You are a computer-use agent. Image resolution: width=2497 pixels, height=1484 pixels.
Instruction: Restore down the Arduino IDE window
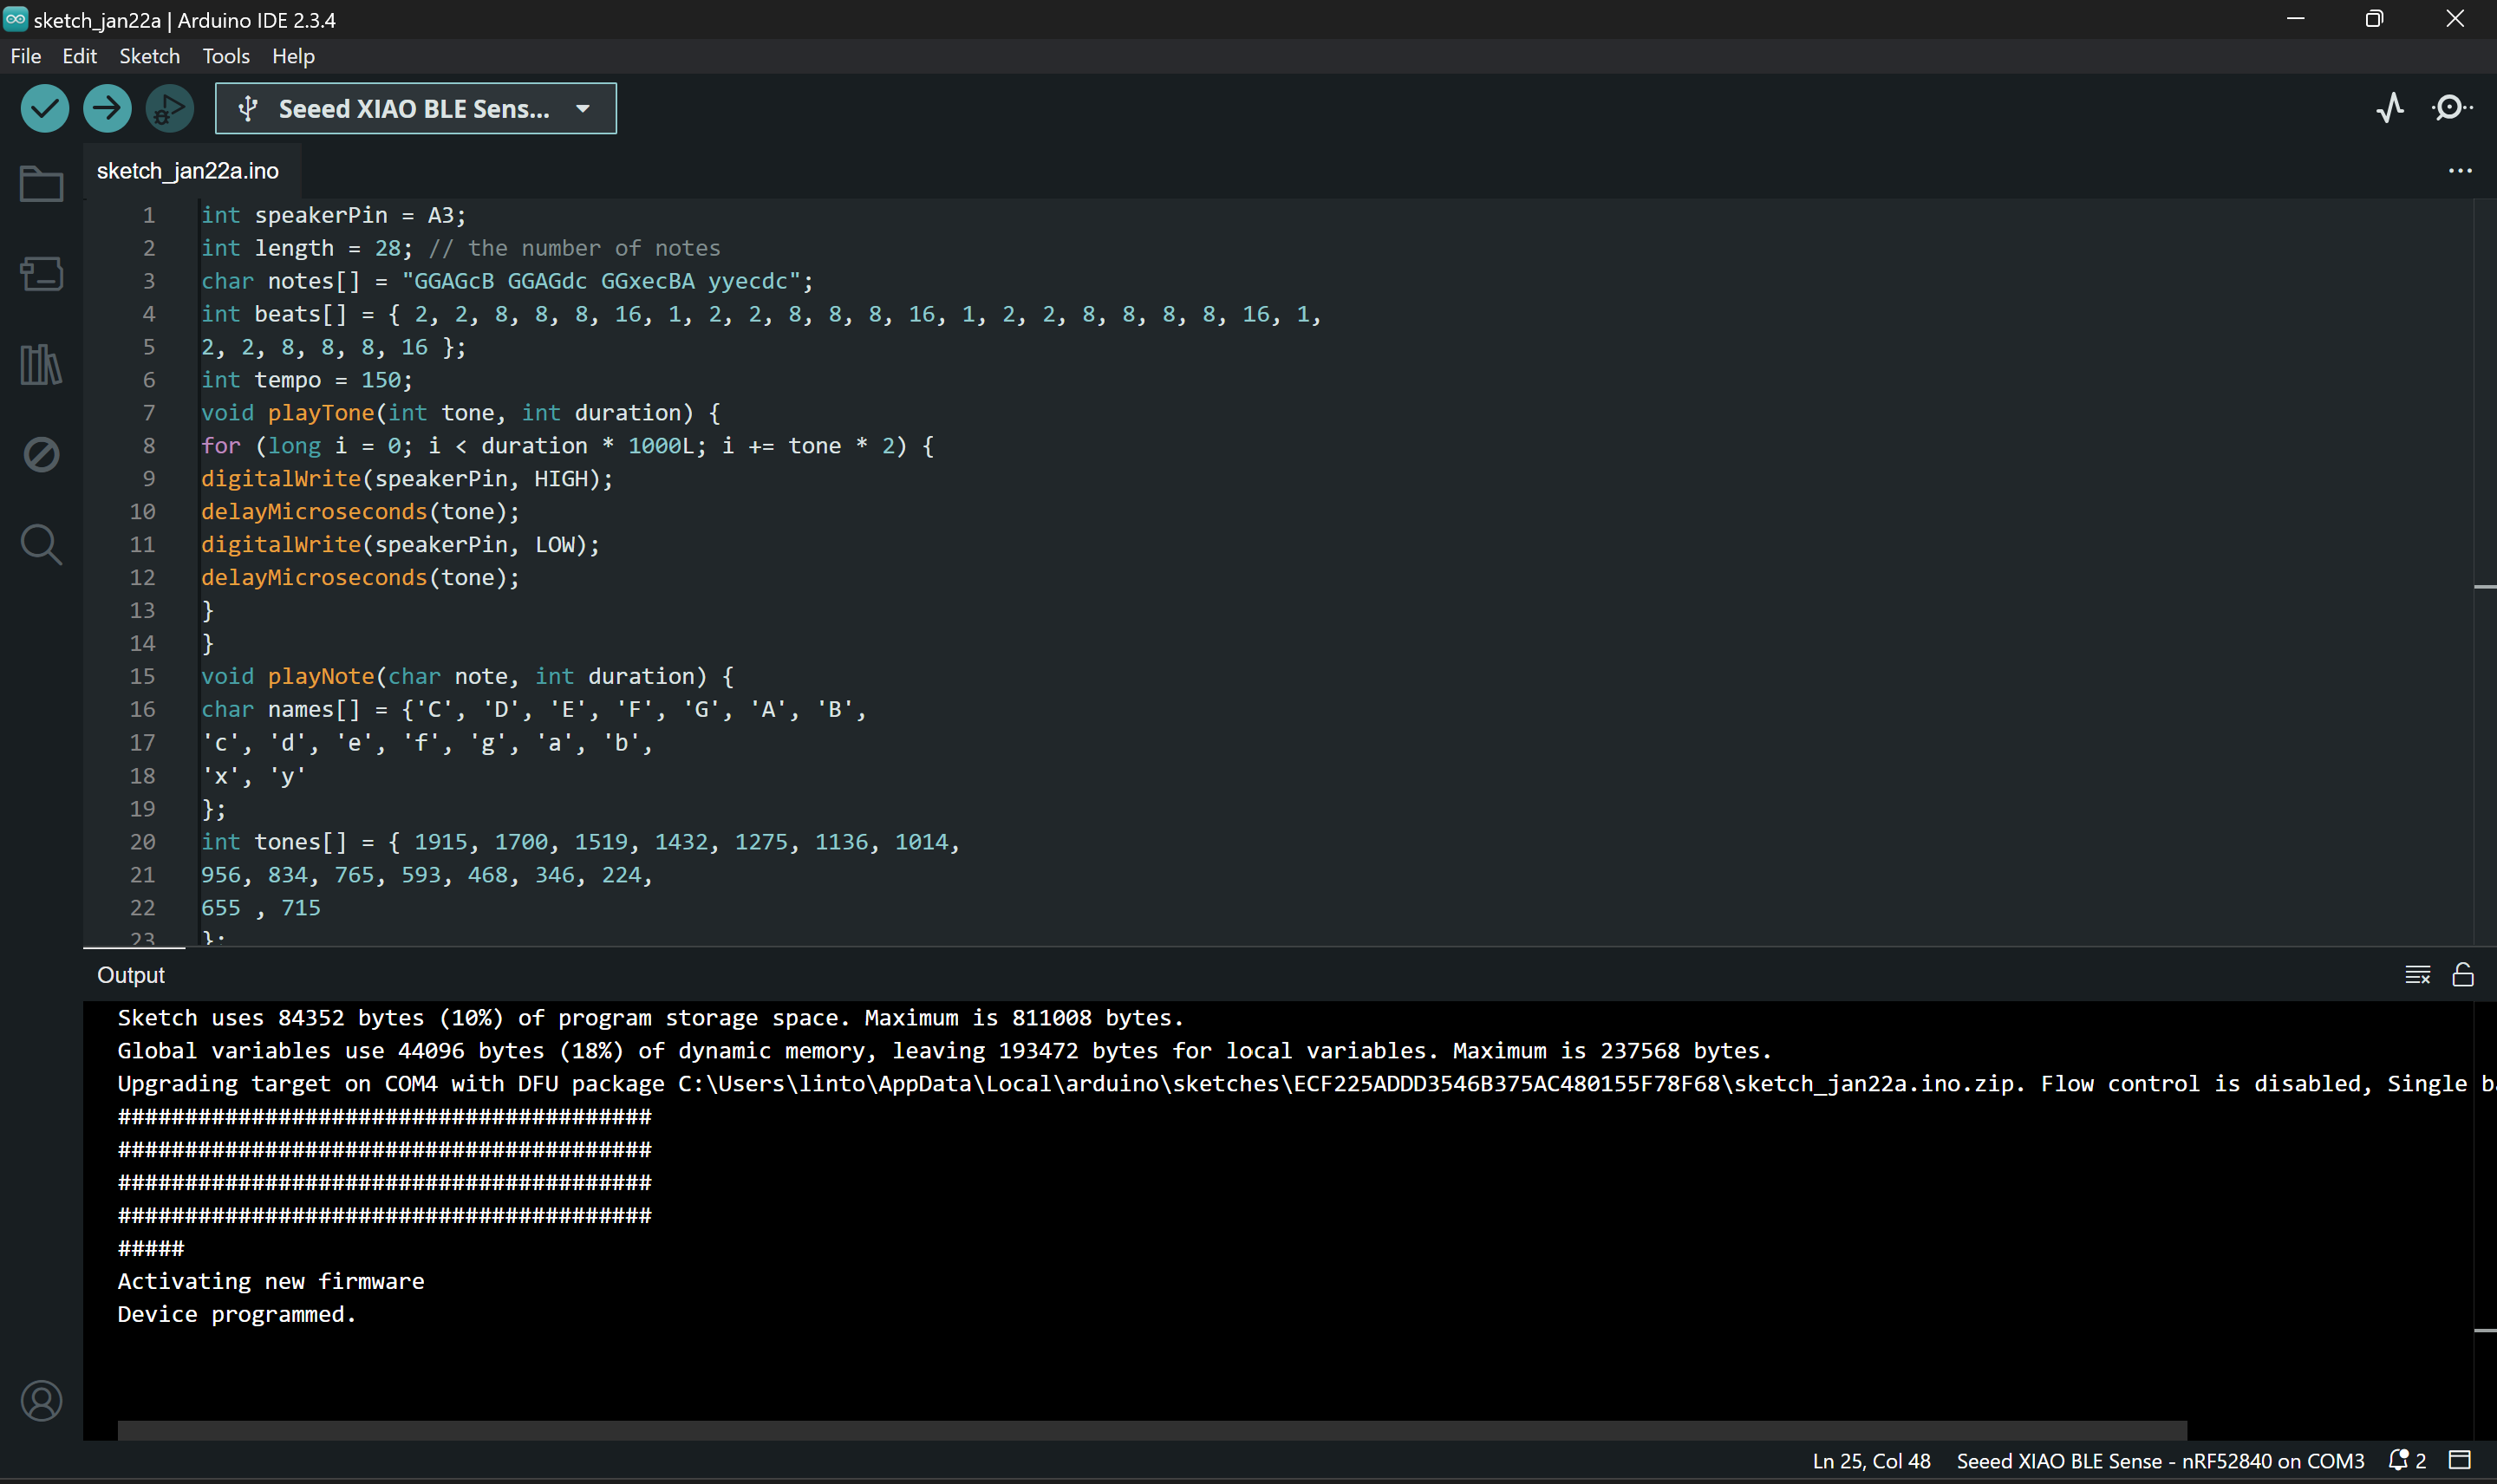tap(2374, 18)
